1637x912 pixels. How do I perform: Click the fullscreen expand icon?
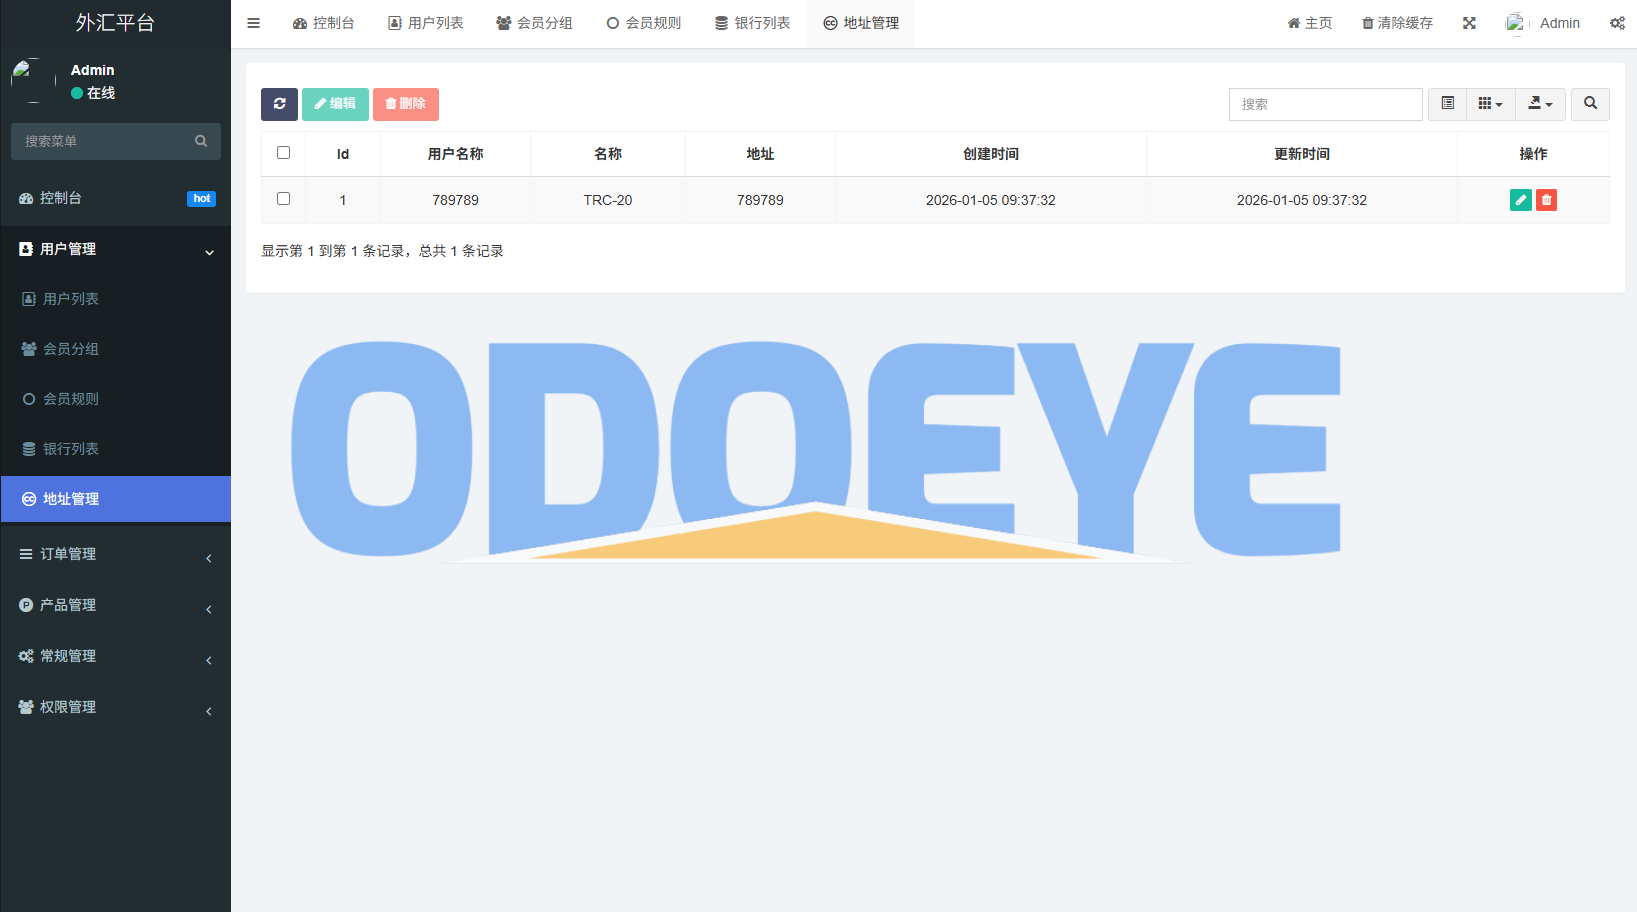coord(1469,23)
